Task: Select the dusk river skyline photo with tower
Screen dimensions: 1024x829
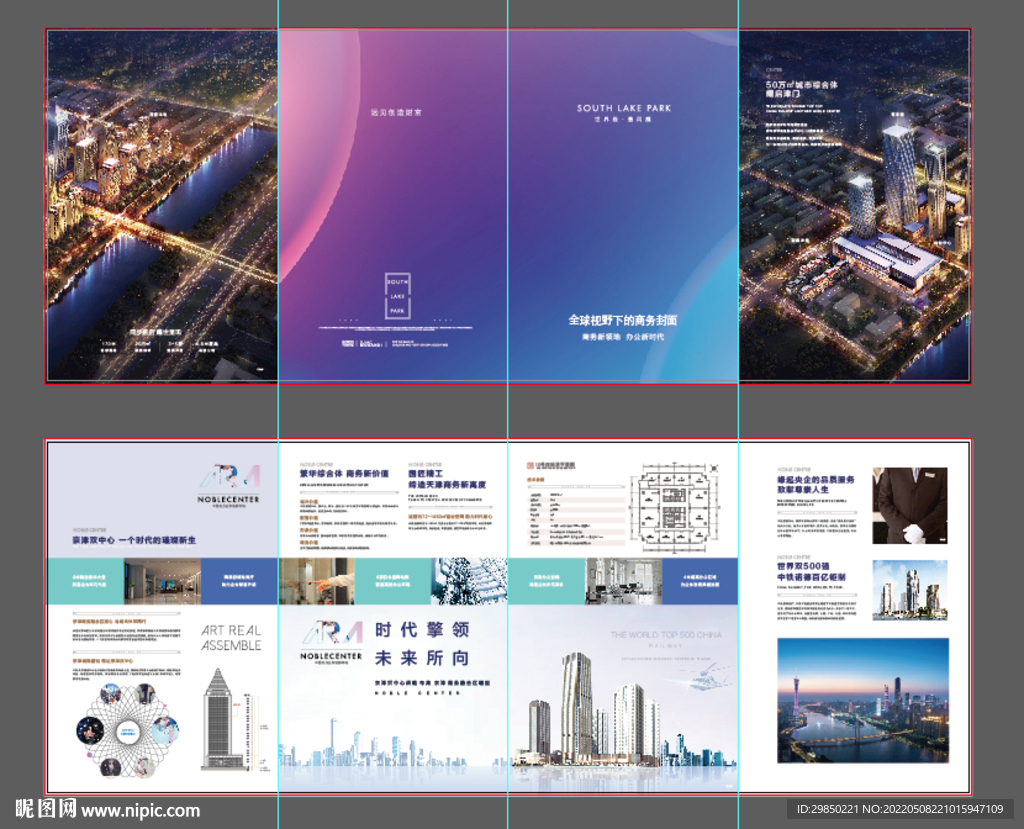Action: point(863,700)
